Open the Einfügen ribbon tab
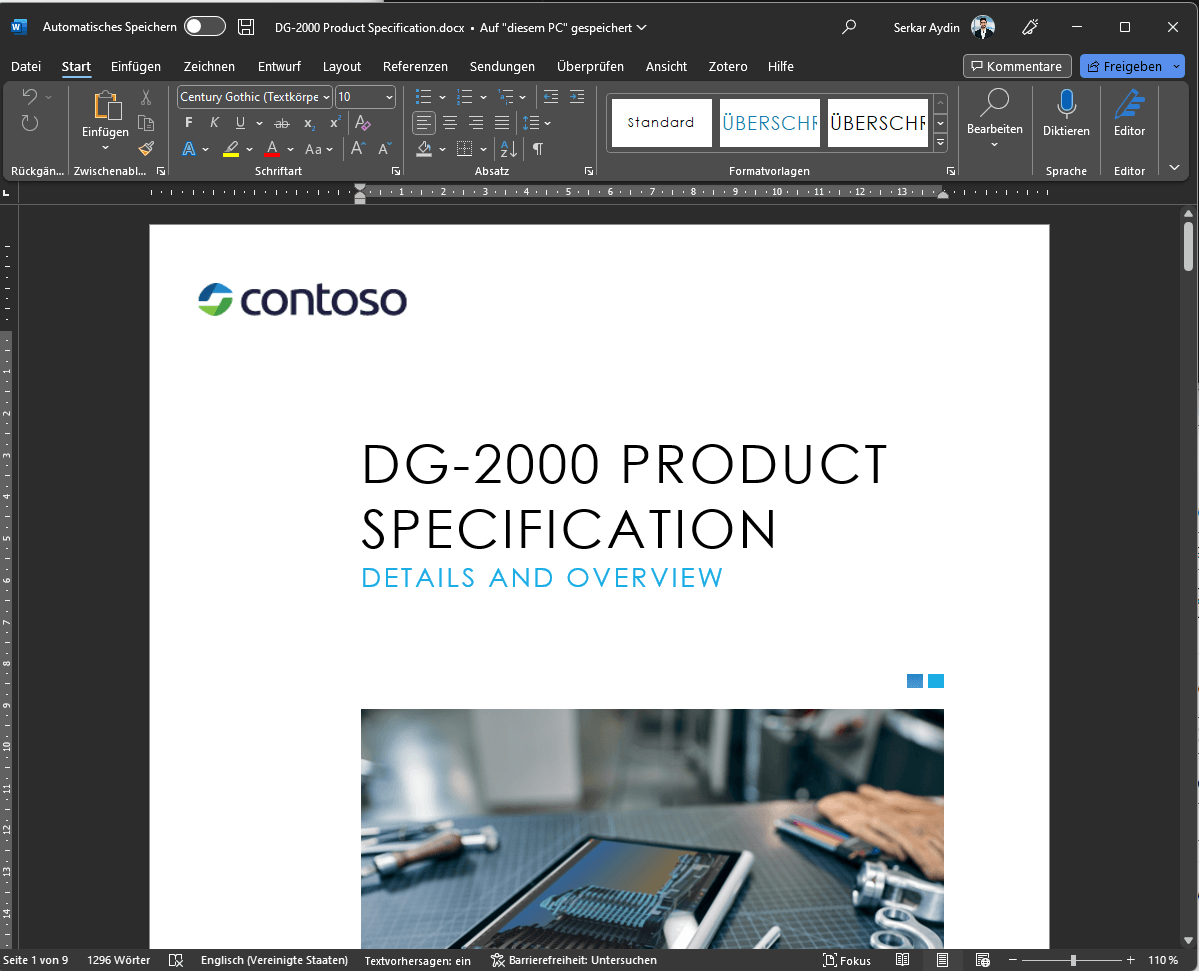The image size is (1199, 971). [x=136, y=66]
